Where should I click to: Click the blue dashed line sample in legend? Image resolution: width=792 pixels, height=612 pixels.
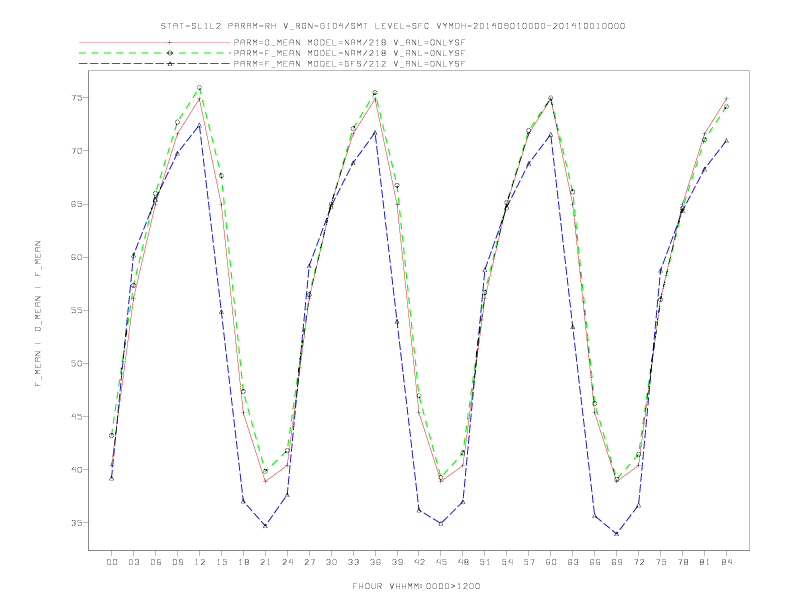[x=155, y=64]
